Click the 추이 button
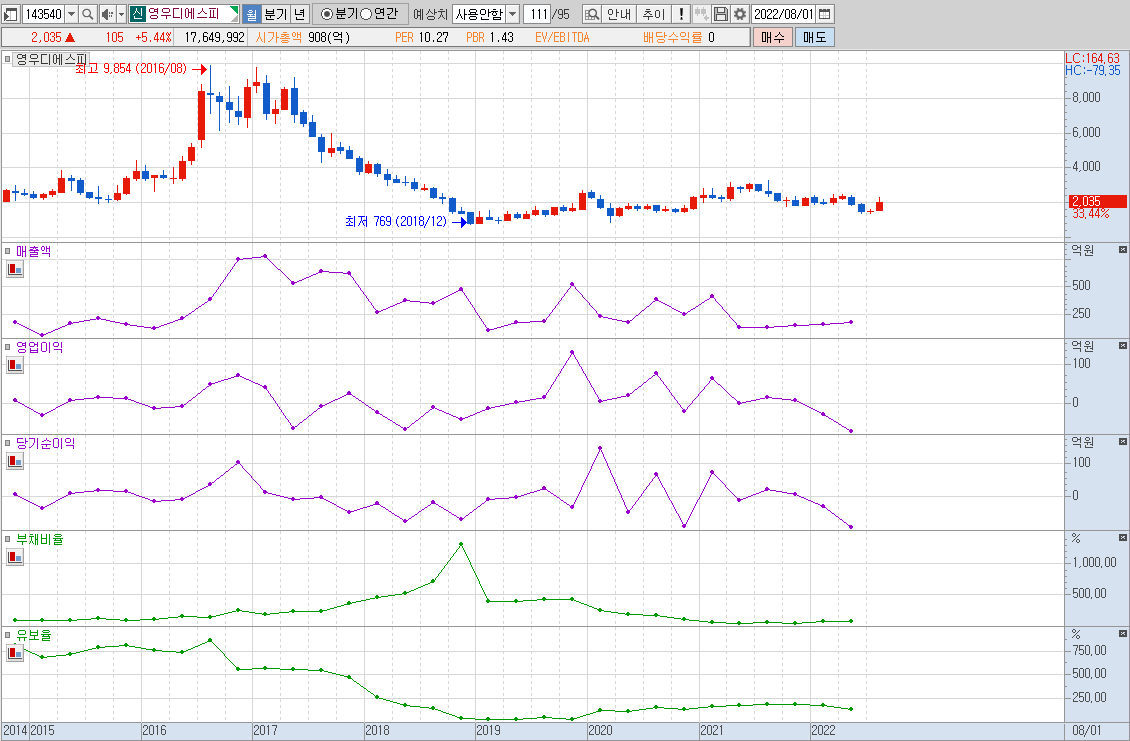The image size is (1130, 741). point(654,14)
